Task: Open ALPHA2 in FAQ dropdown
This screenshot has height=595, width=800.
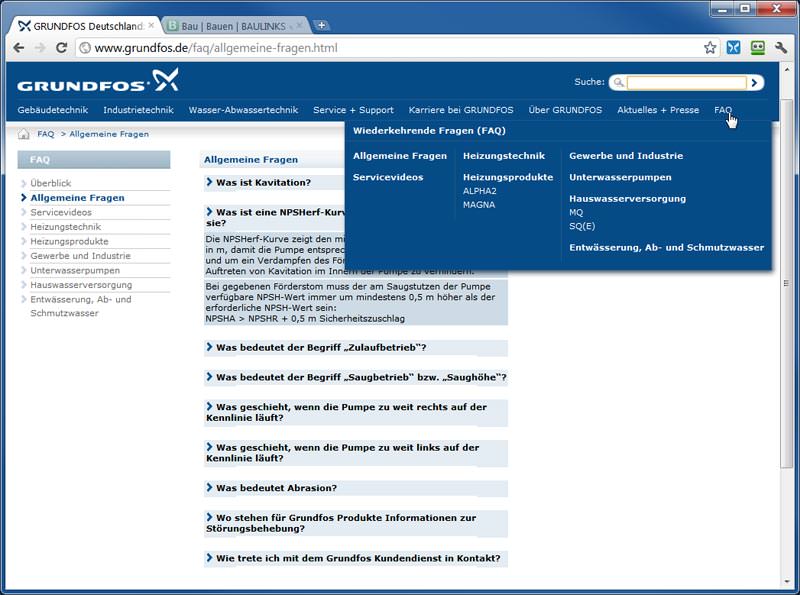Action: pyautogui.click(x=480, y=191)
